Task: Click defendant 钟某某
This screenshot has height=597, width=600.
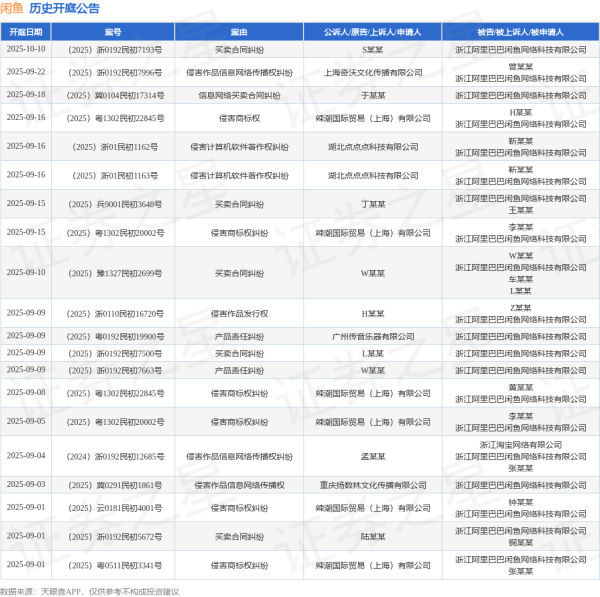Action: [520, 502]
